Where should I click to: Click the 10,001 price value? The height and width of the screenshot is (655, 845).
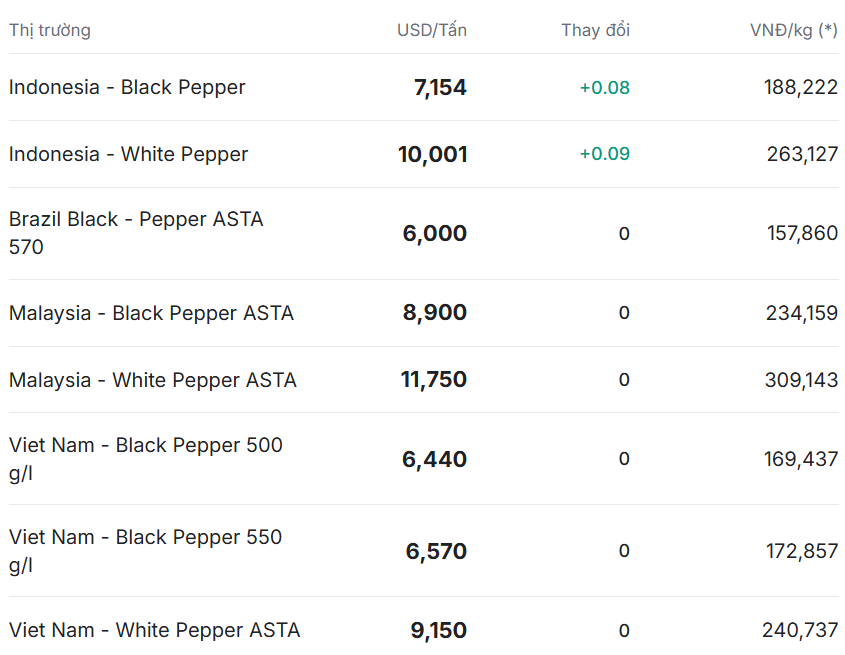click(x=432, y=154)
